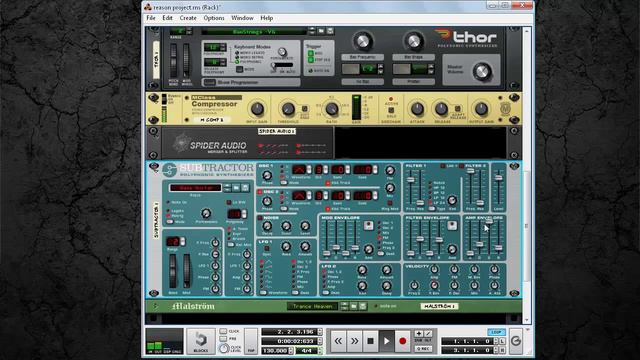
Task: Click Subtractor Filter 1 Type button
Action: 431,209
